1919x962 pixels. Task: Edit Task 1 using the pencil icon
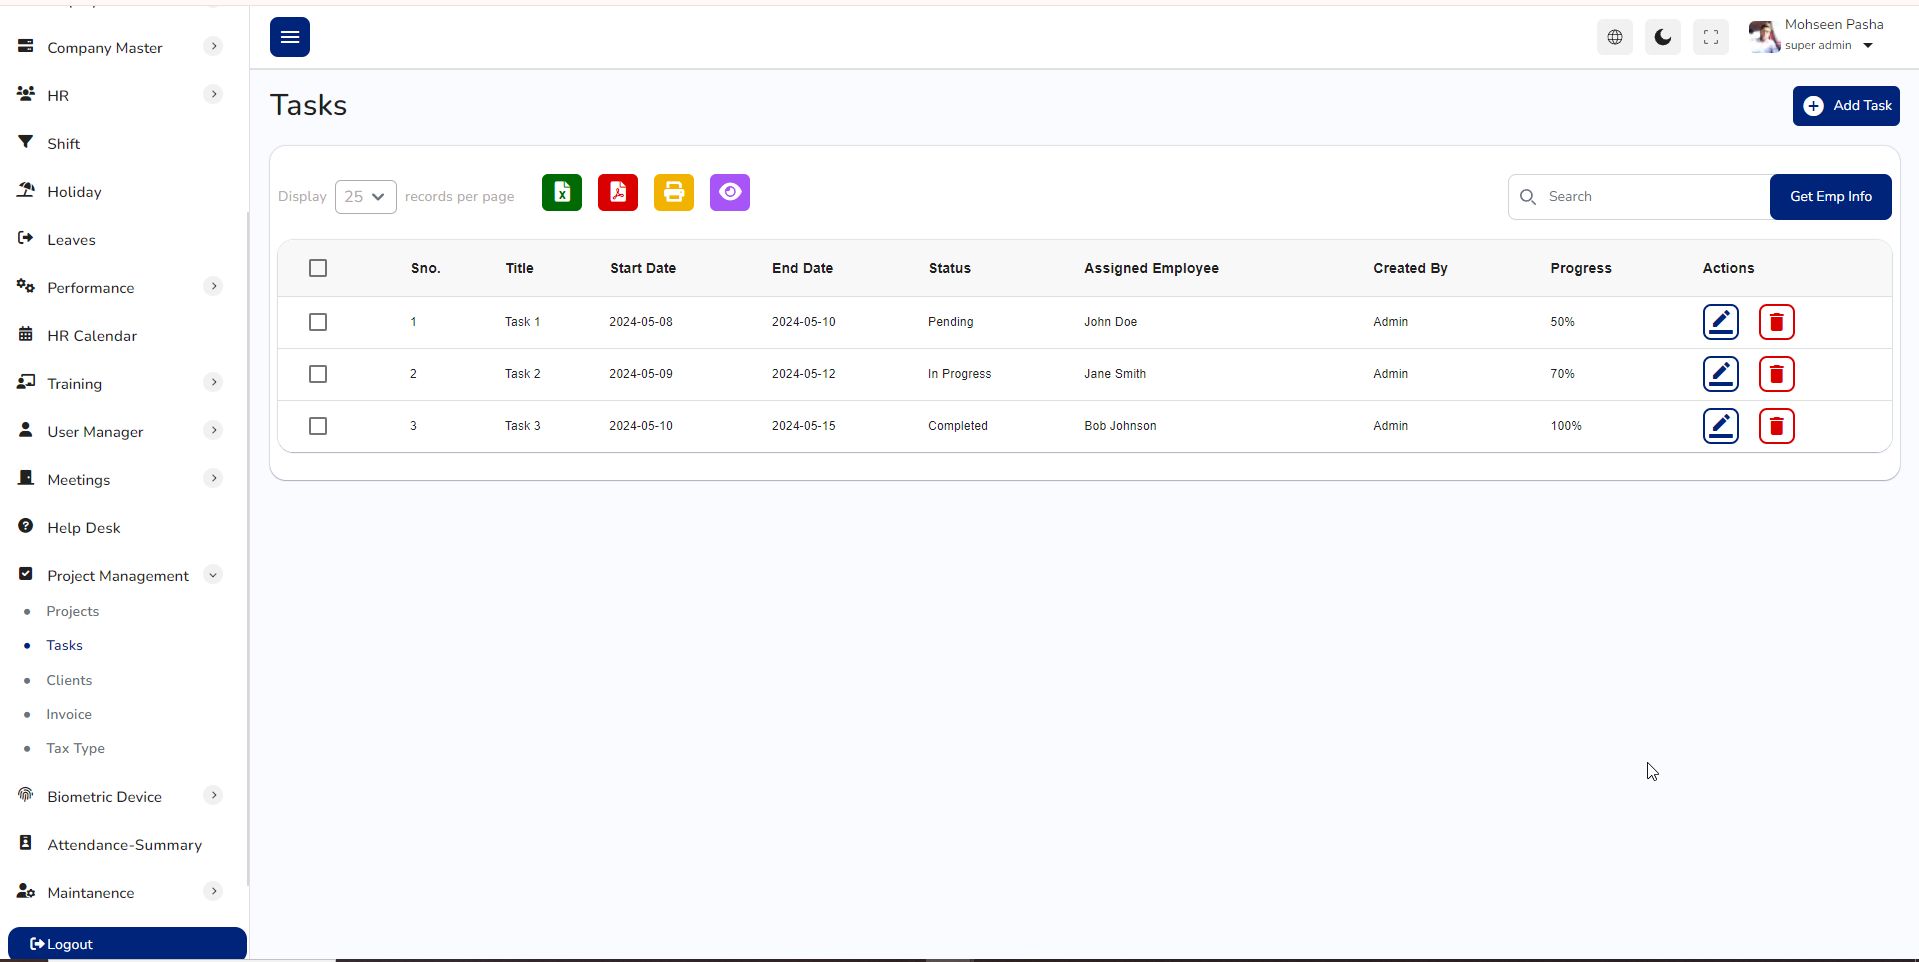point(1720,322)
